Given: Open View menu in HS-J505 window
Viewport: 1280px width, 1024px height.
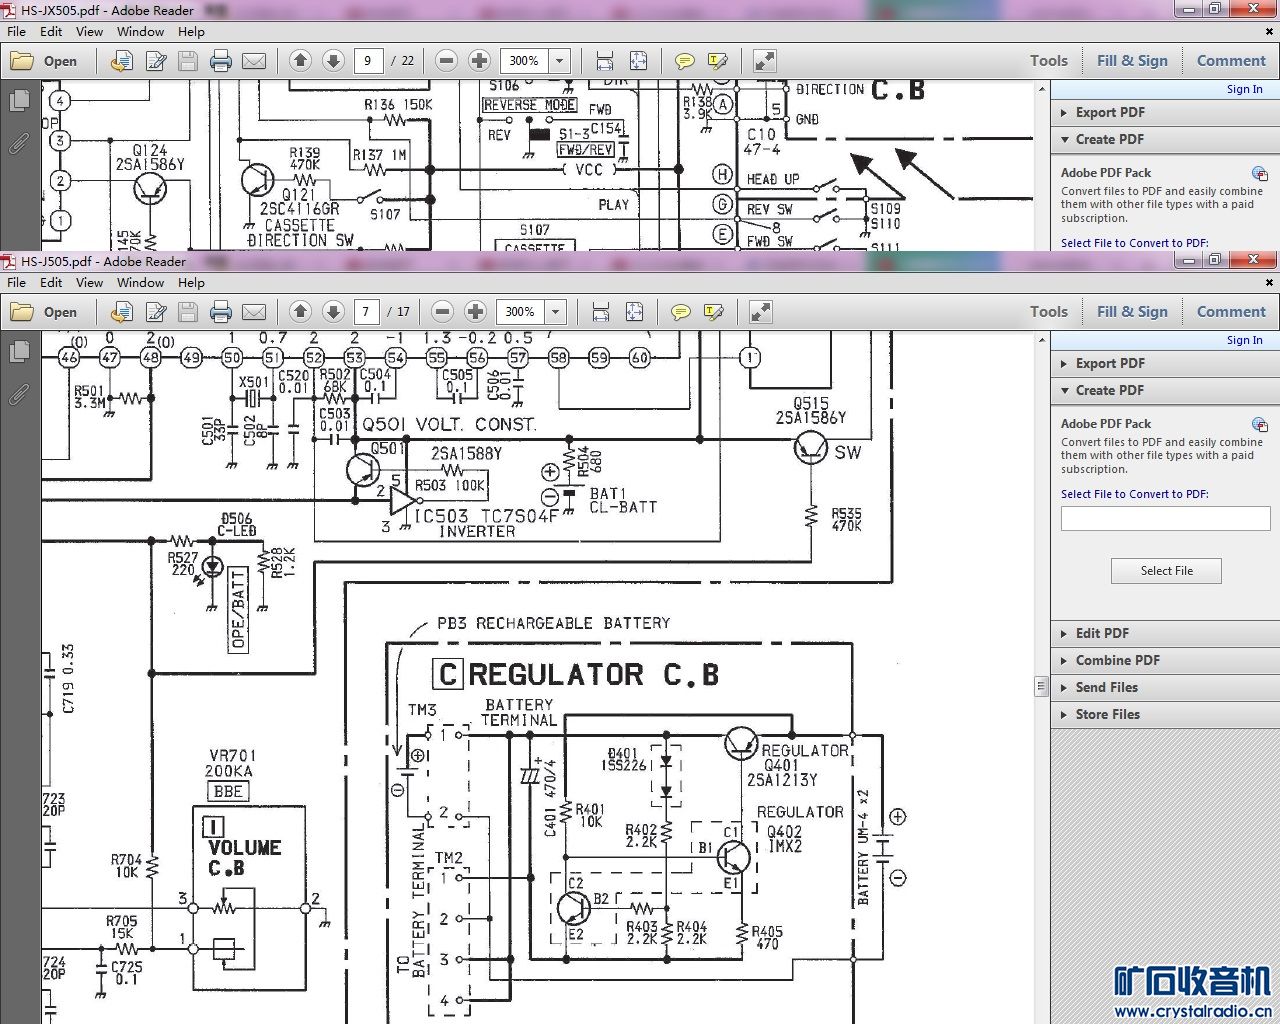Looking at the screenshot, I should coord(89,282).
